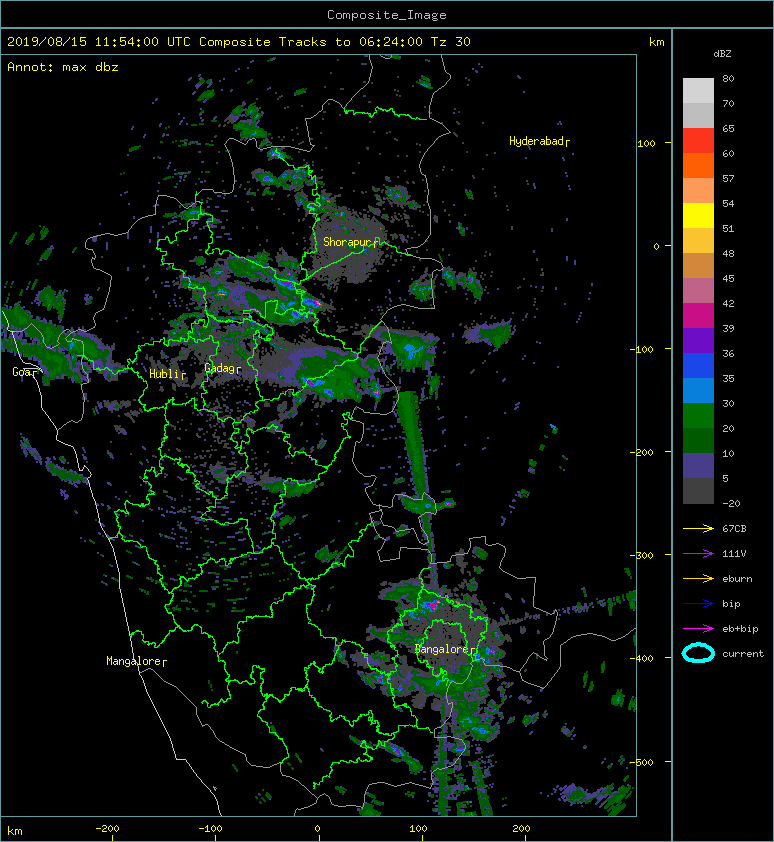Viewport: 774px width, 842px height.
Task: Pick the dark gray swatch above -20
Action: [698, 491]
